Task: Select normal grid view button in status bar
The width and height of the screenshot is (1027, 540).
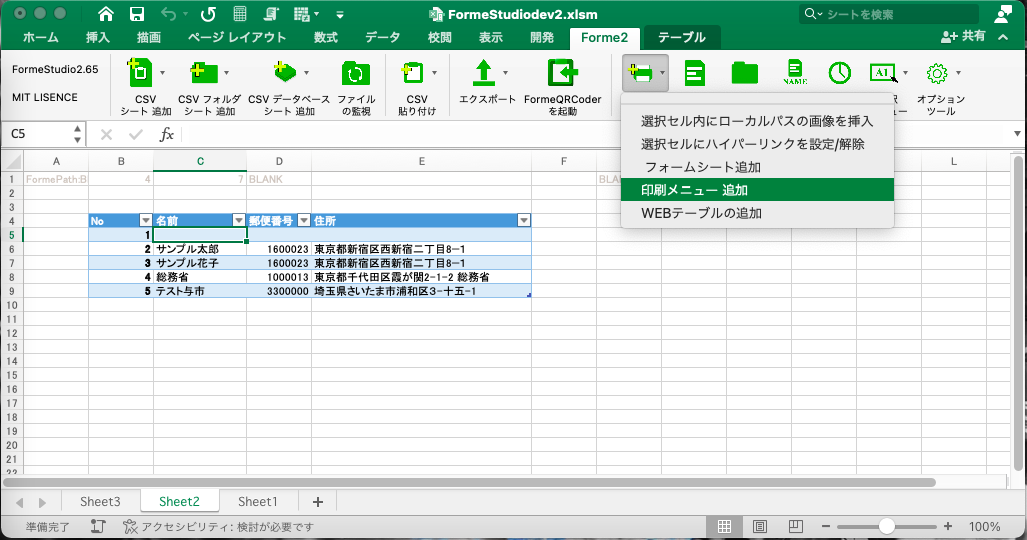Action: (725, 526)
